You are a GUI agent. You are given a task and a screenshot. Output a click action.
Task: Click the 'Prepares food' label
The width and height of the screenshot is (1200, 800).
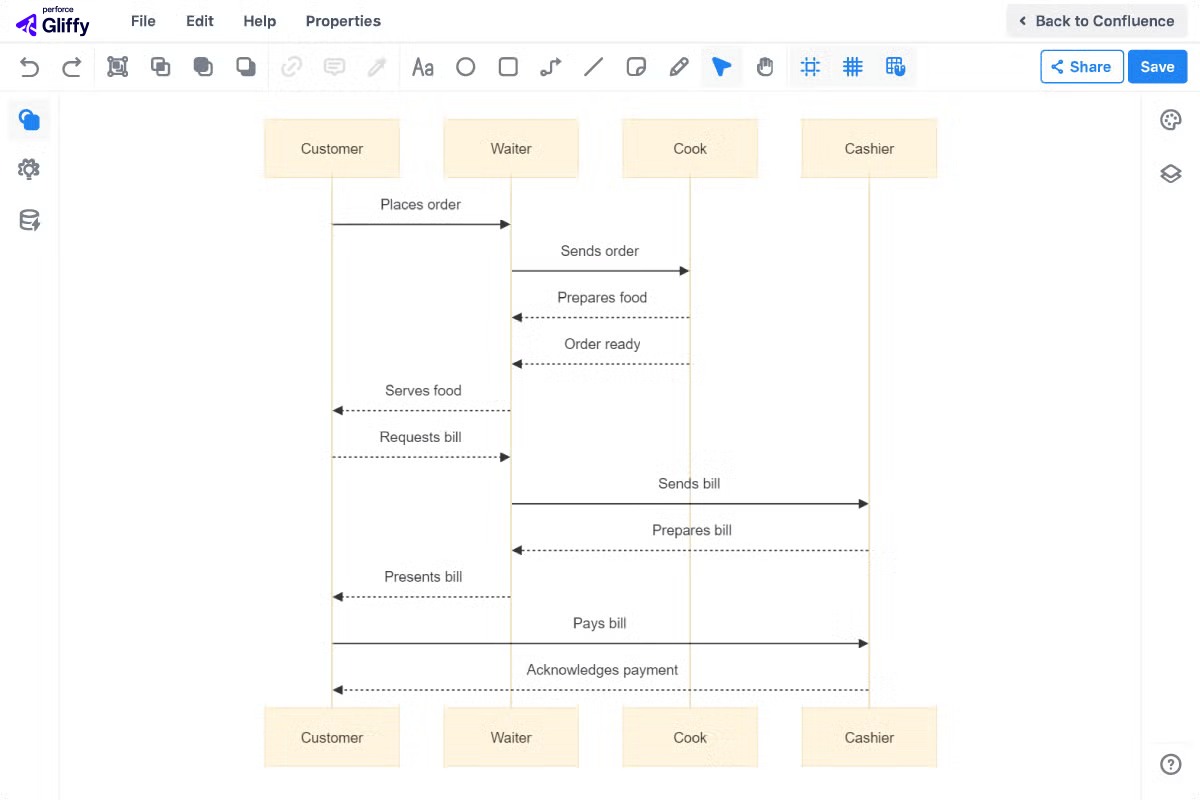[602, 298]
